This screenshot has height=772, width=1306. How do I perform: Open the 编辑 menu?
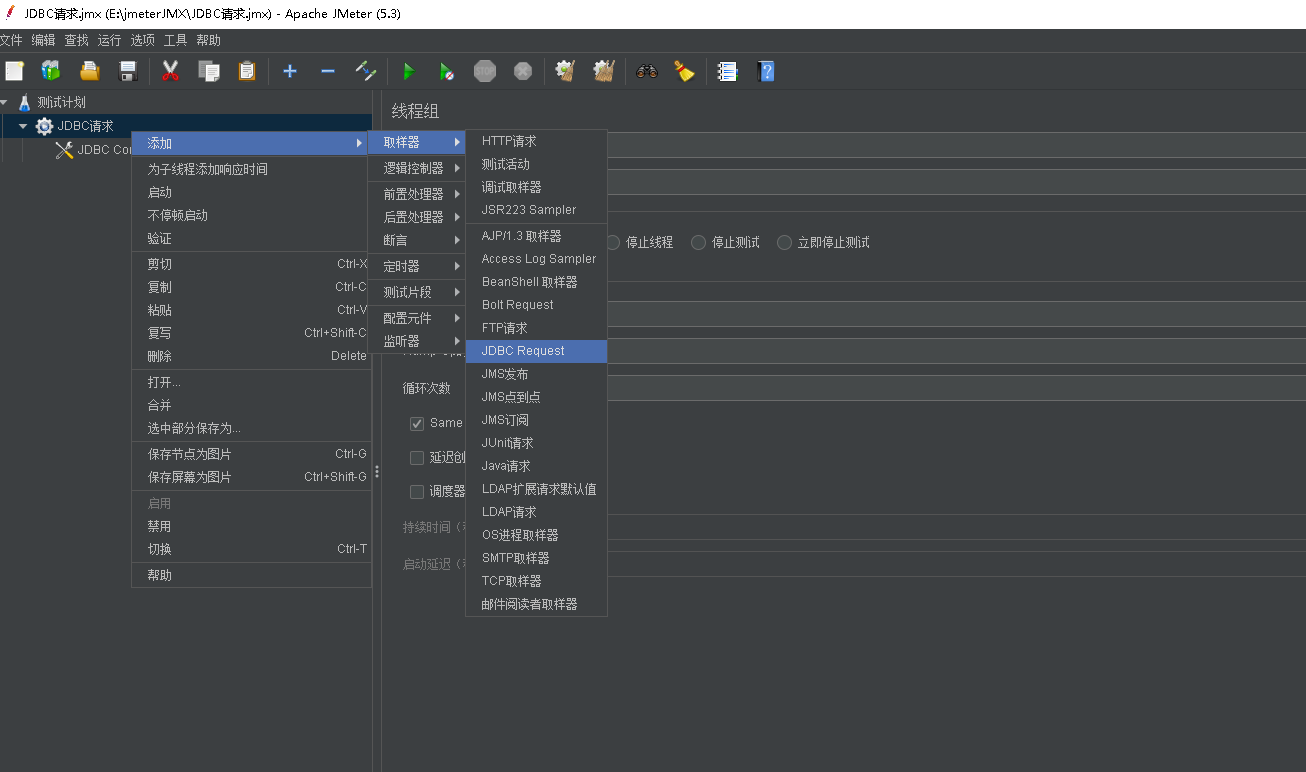tap(43, 40)
